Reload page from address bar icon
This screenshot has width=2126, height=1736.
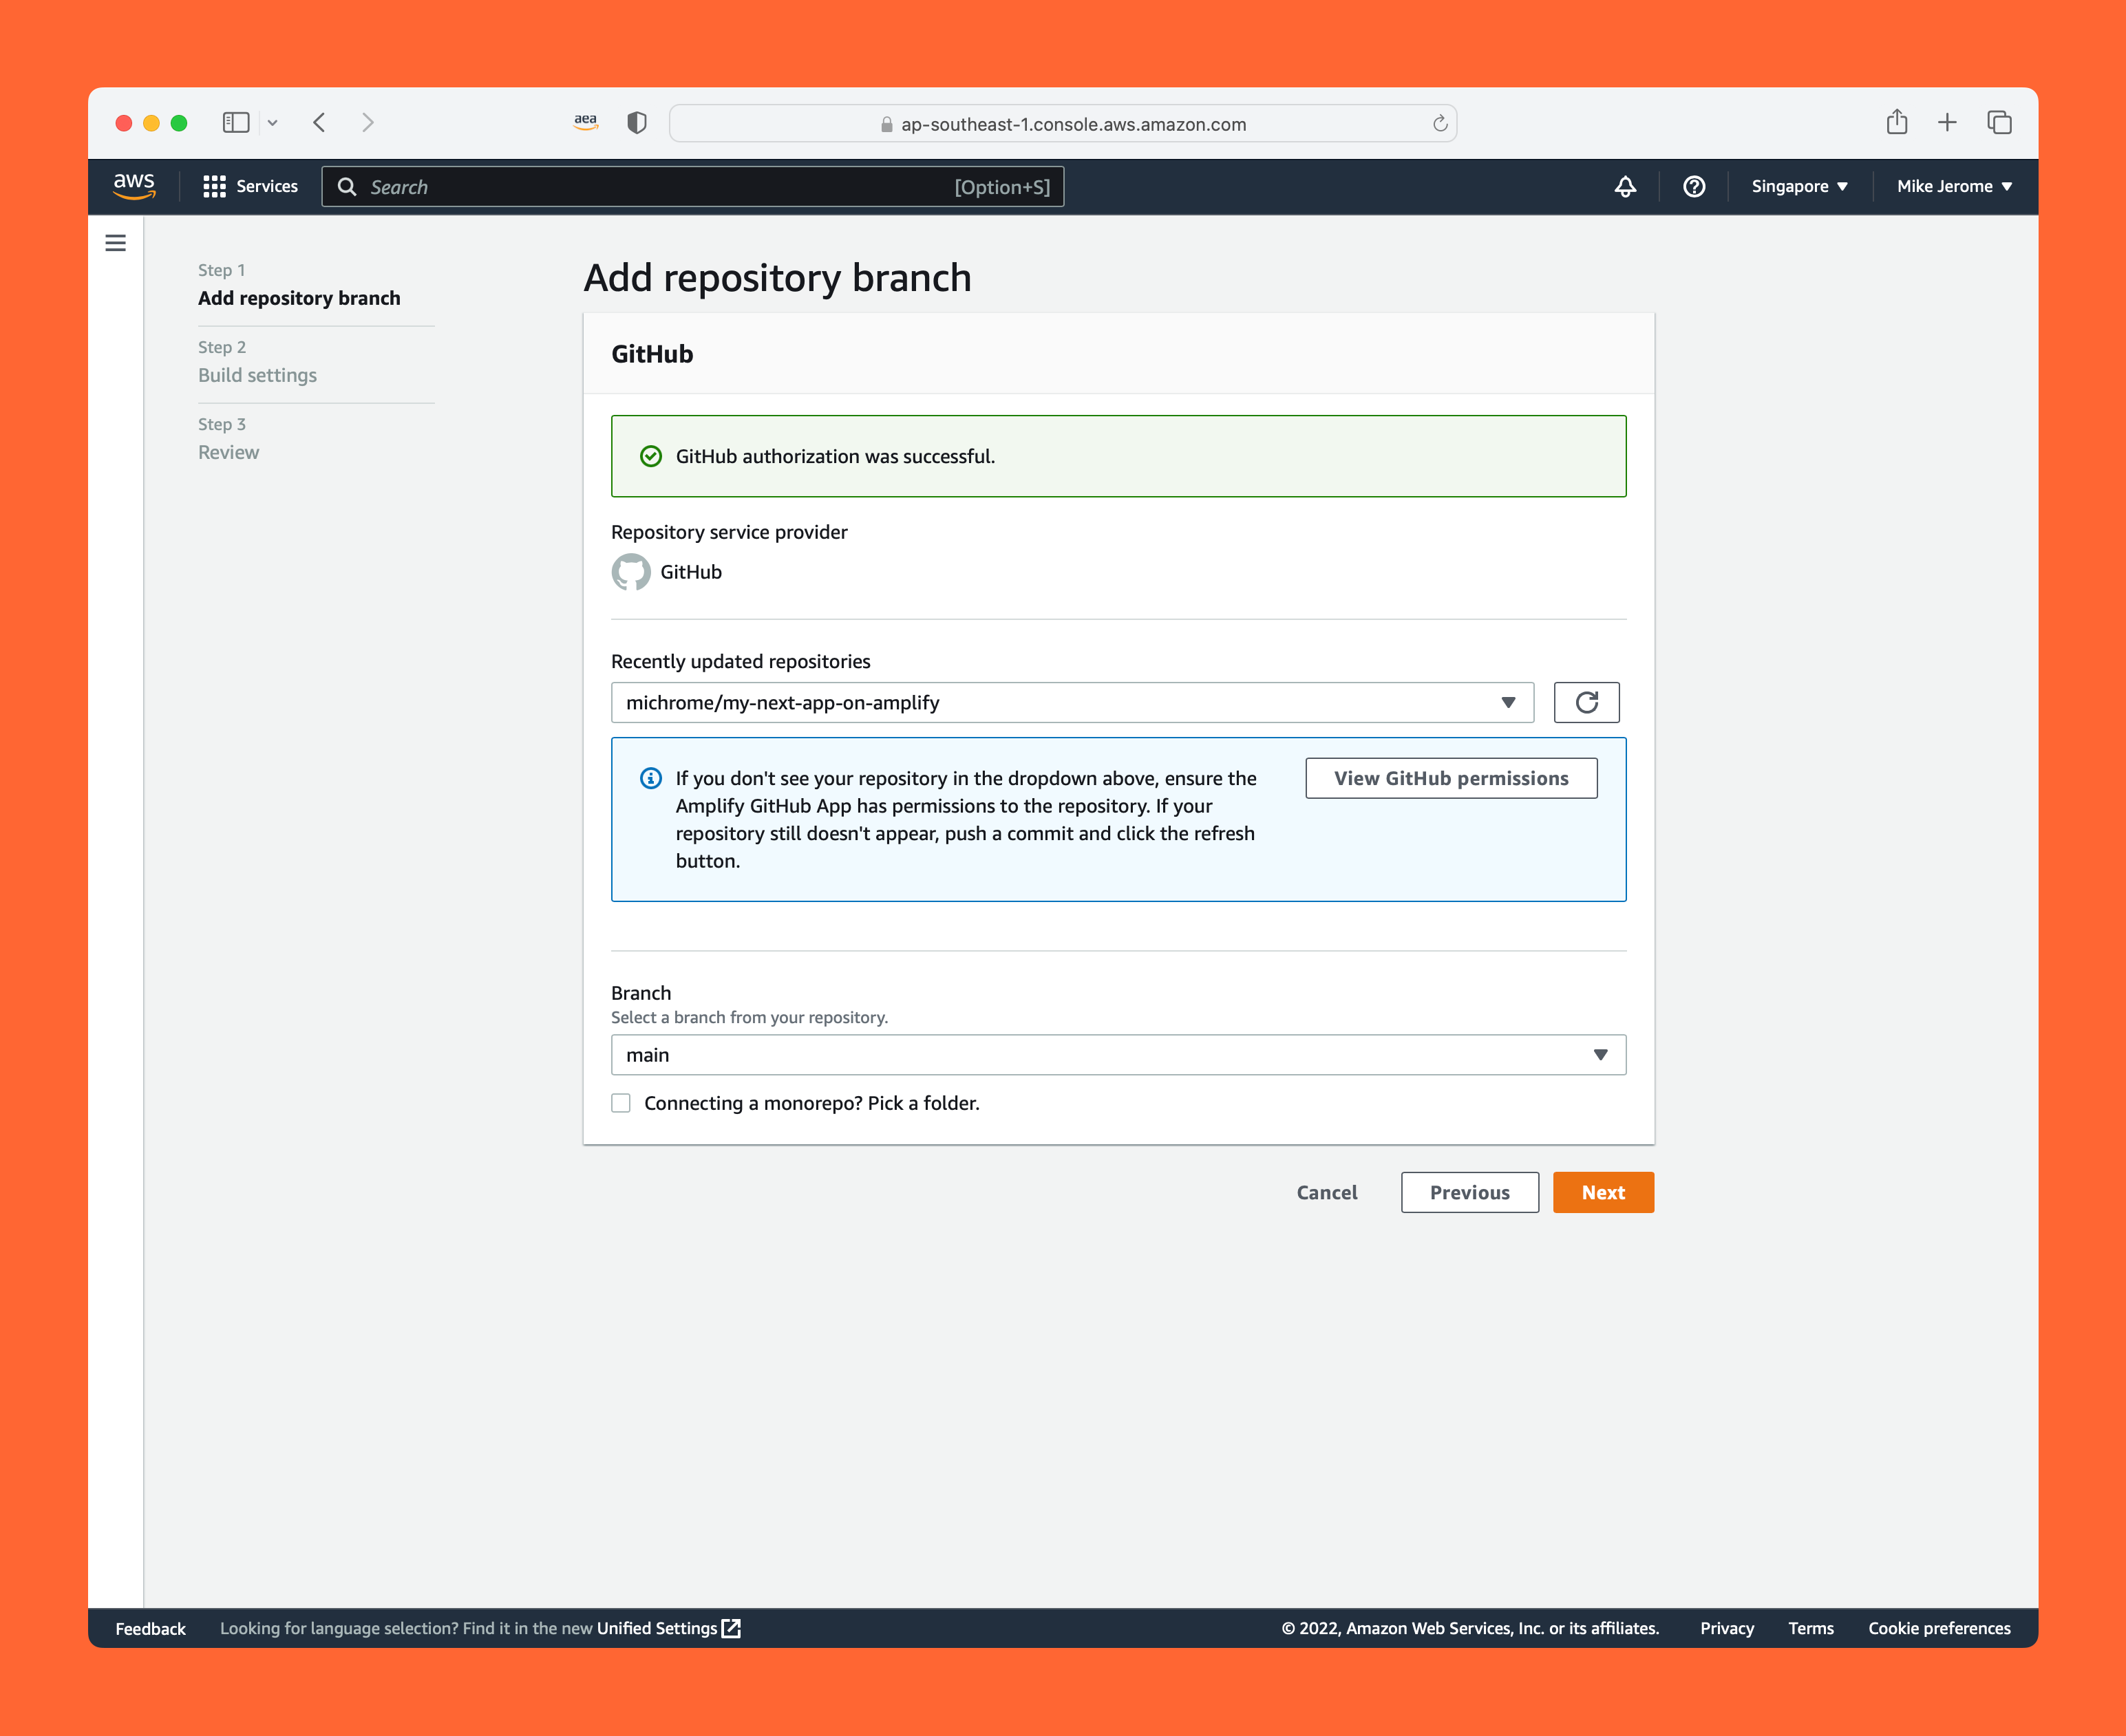[1439, 124]
